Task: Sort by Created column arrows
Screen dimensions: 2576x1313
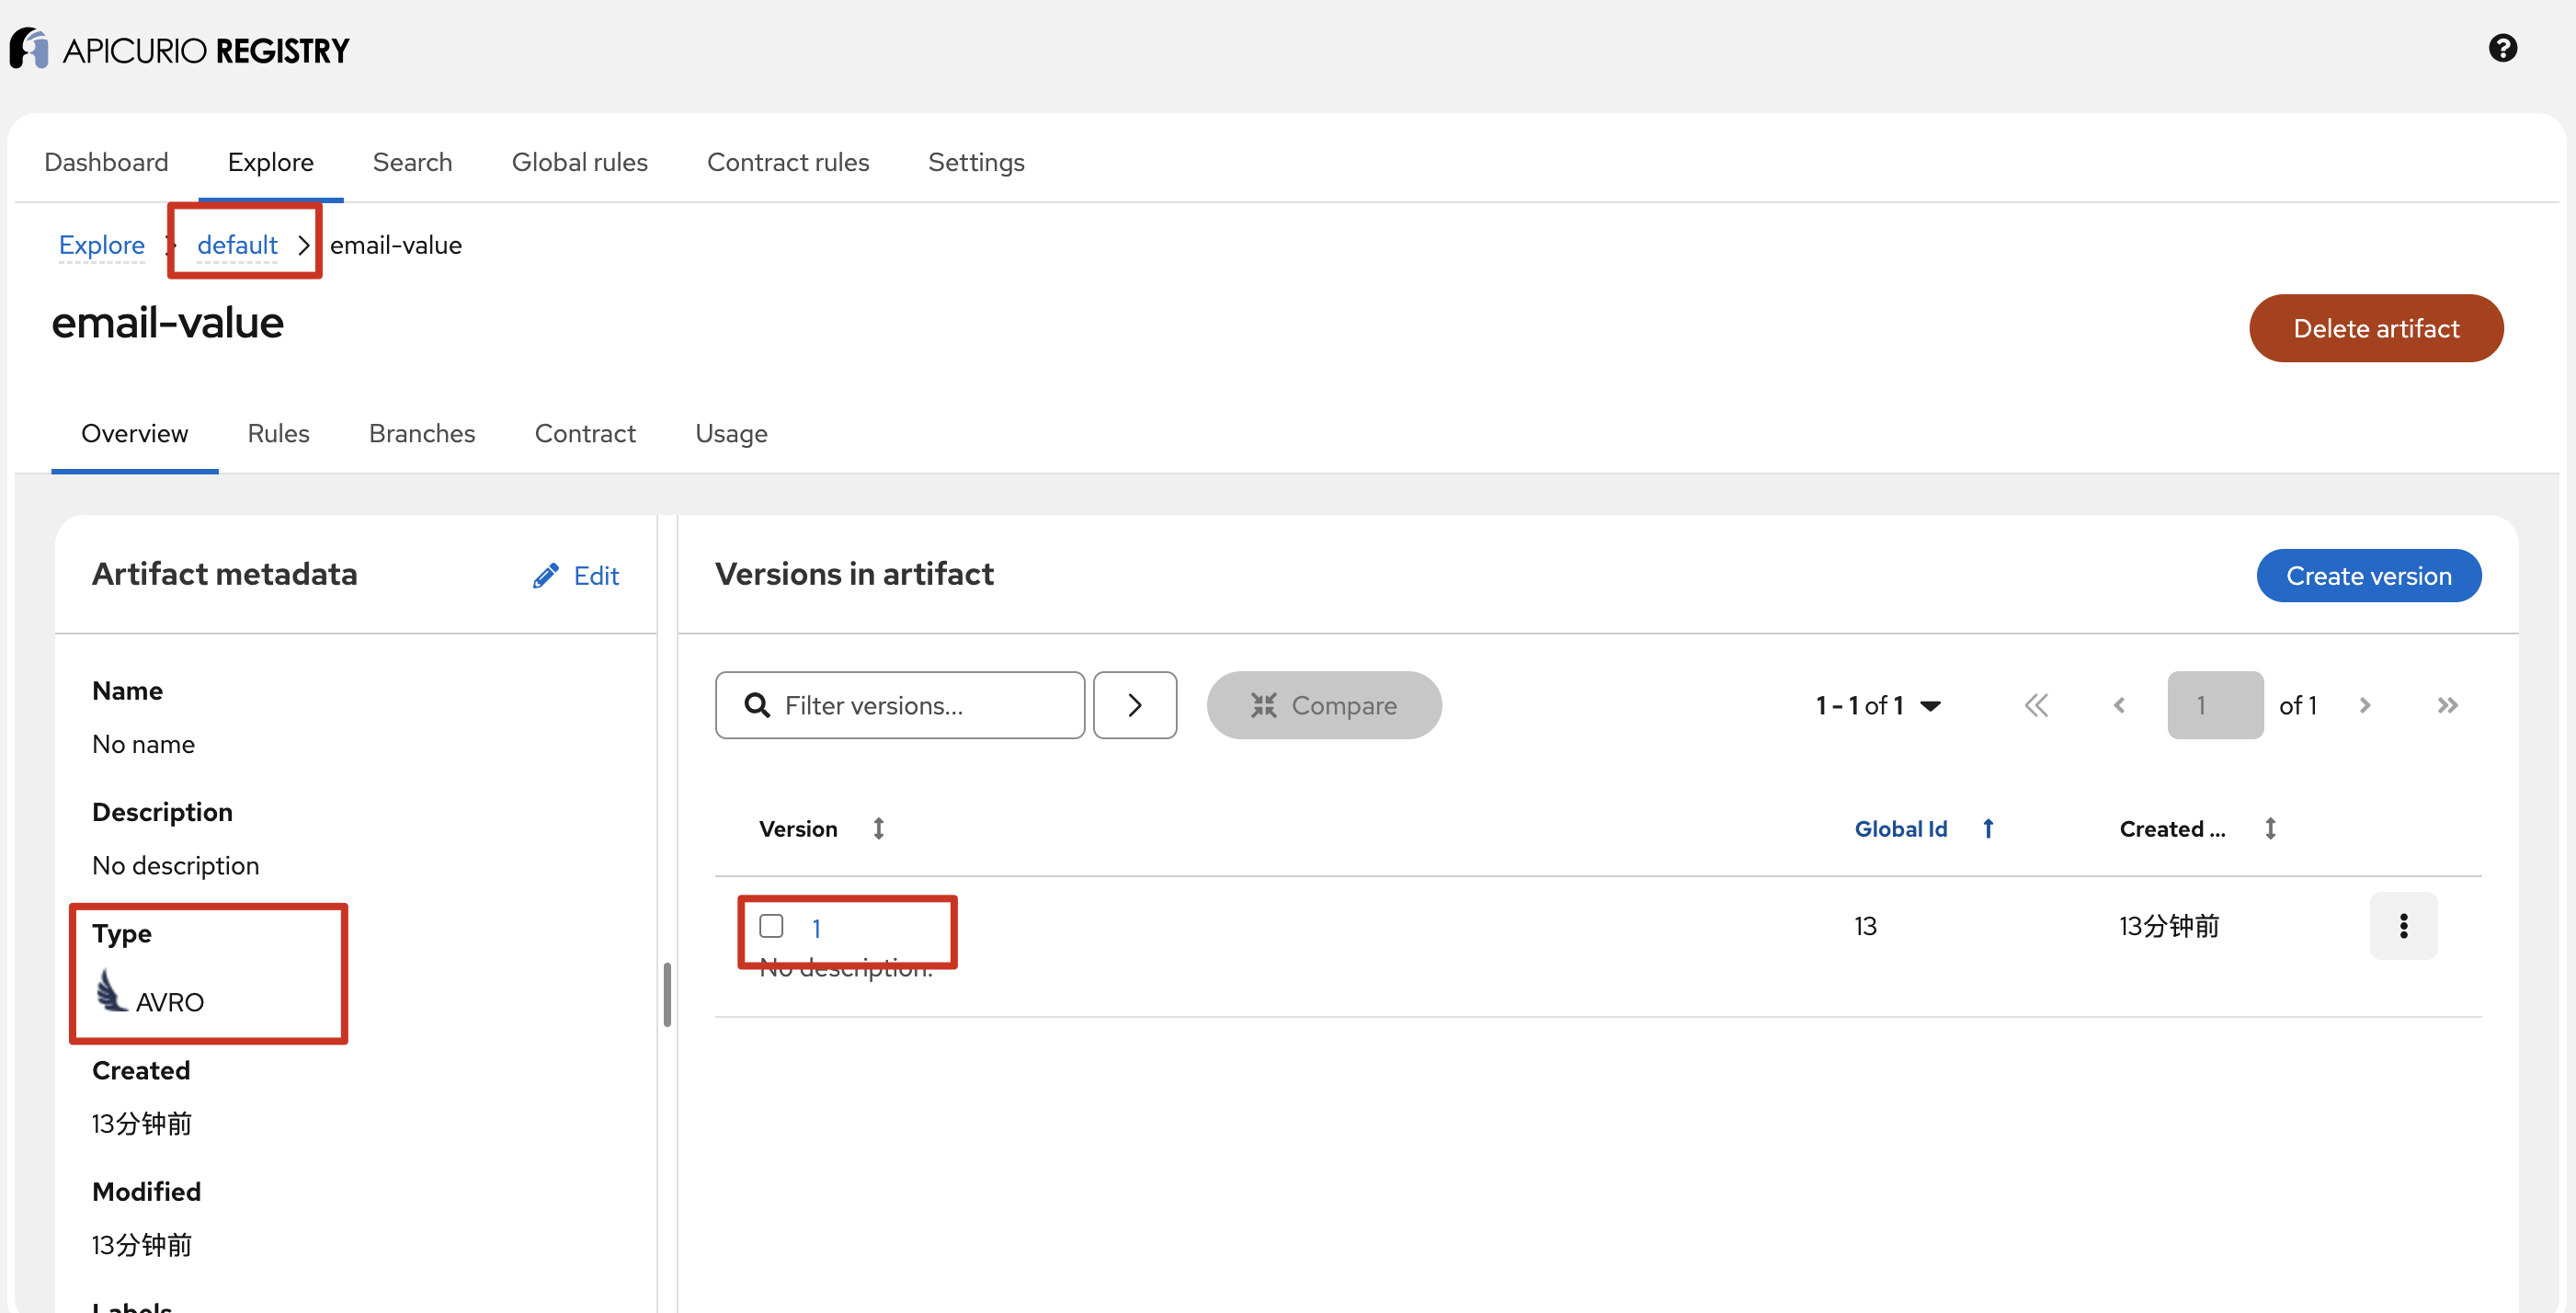Action: tap(2270, 829)
